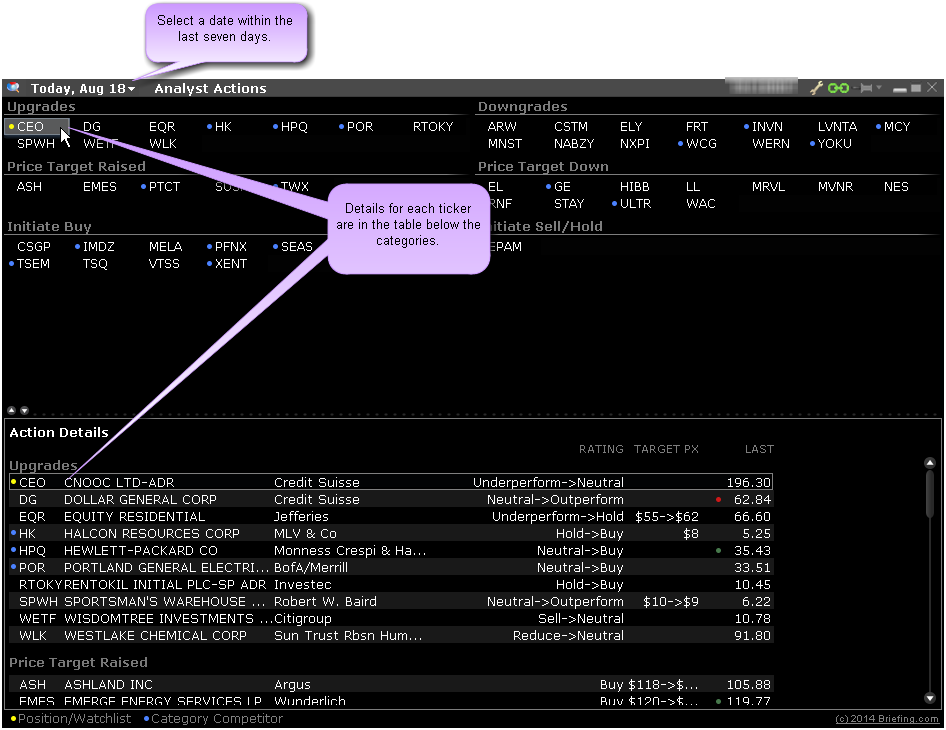Click the WESTLAKE CHEMICAL CORP details row

click(391, 635)
